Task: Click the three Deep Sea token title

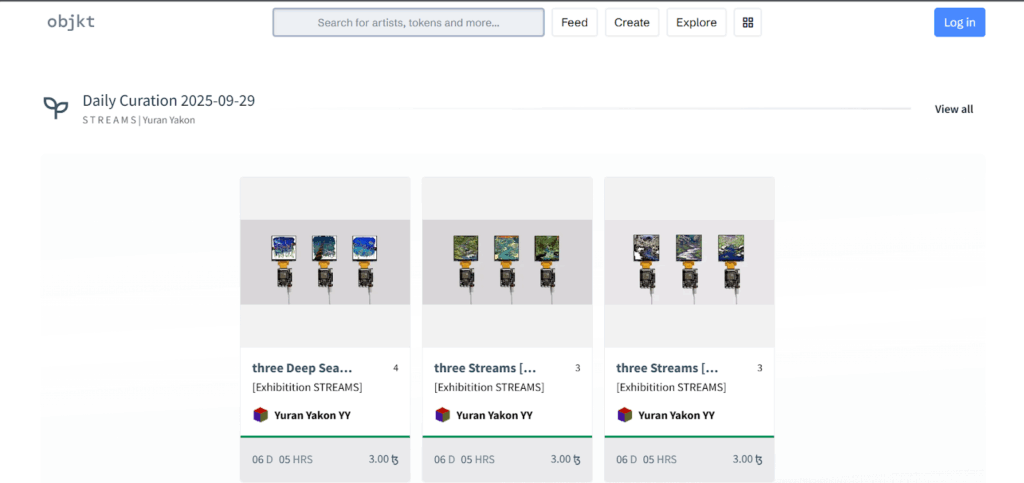Action: (302, 368)
